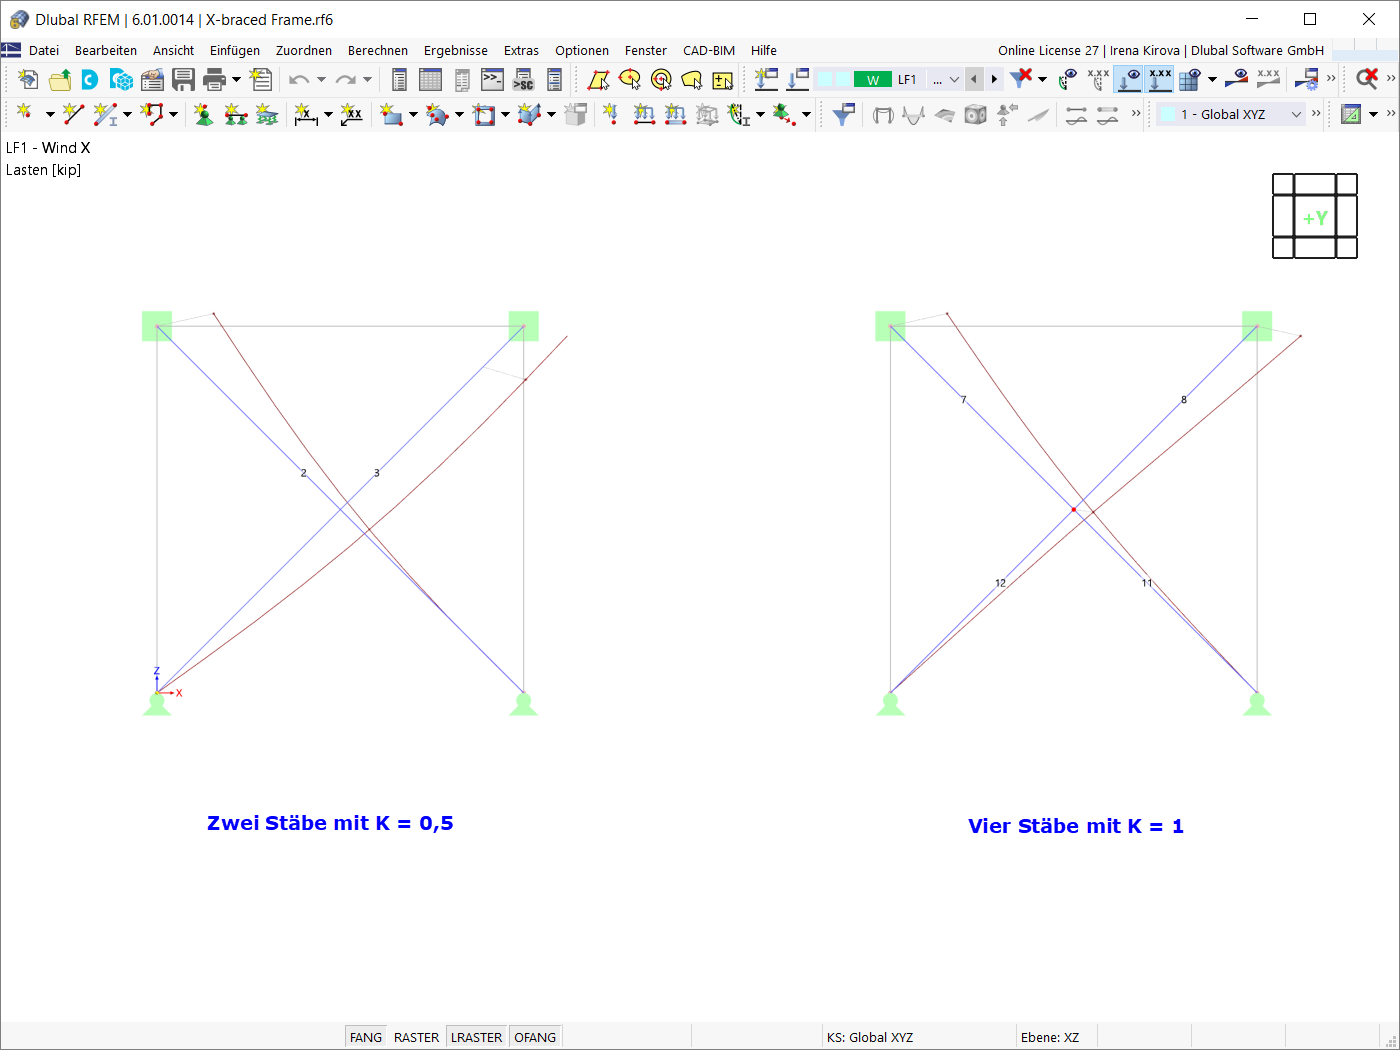Open the Berechnen menu
The width and height of the screenshot is (1400, 1050).
378,50
